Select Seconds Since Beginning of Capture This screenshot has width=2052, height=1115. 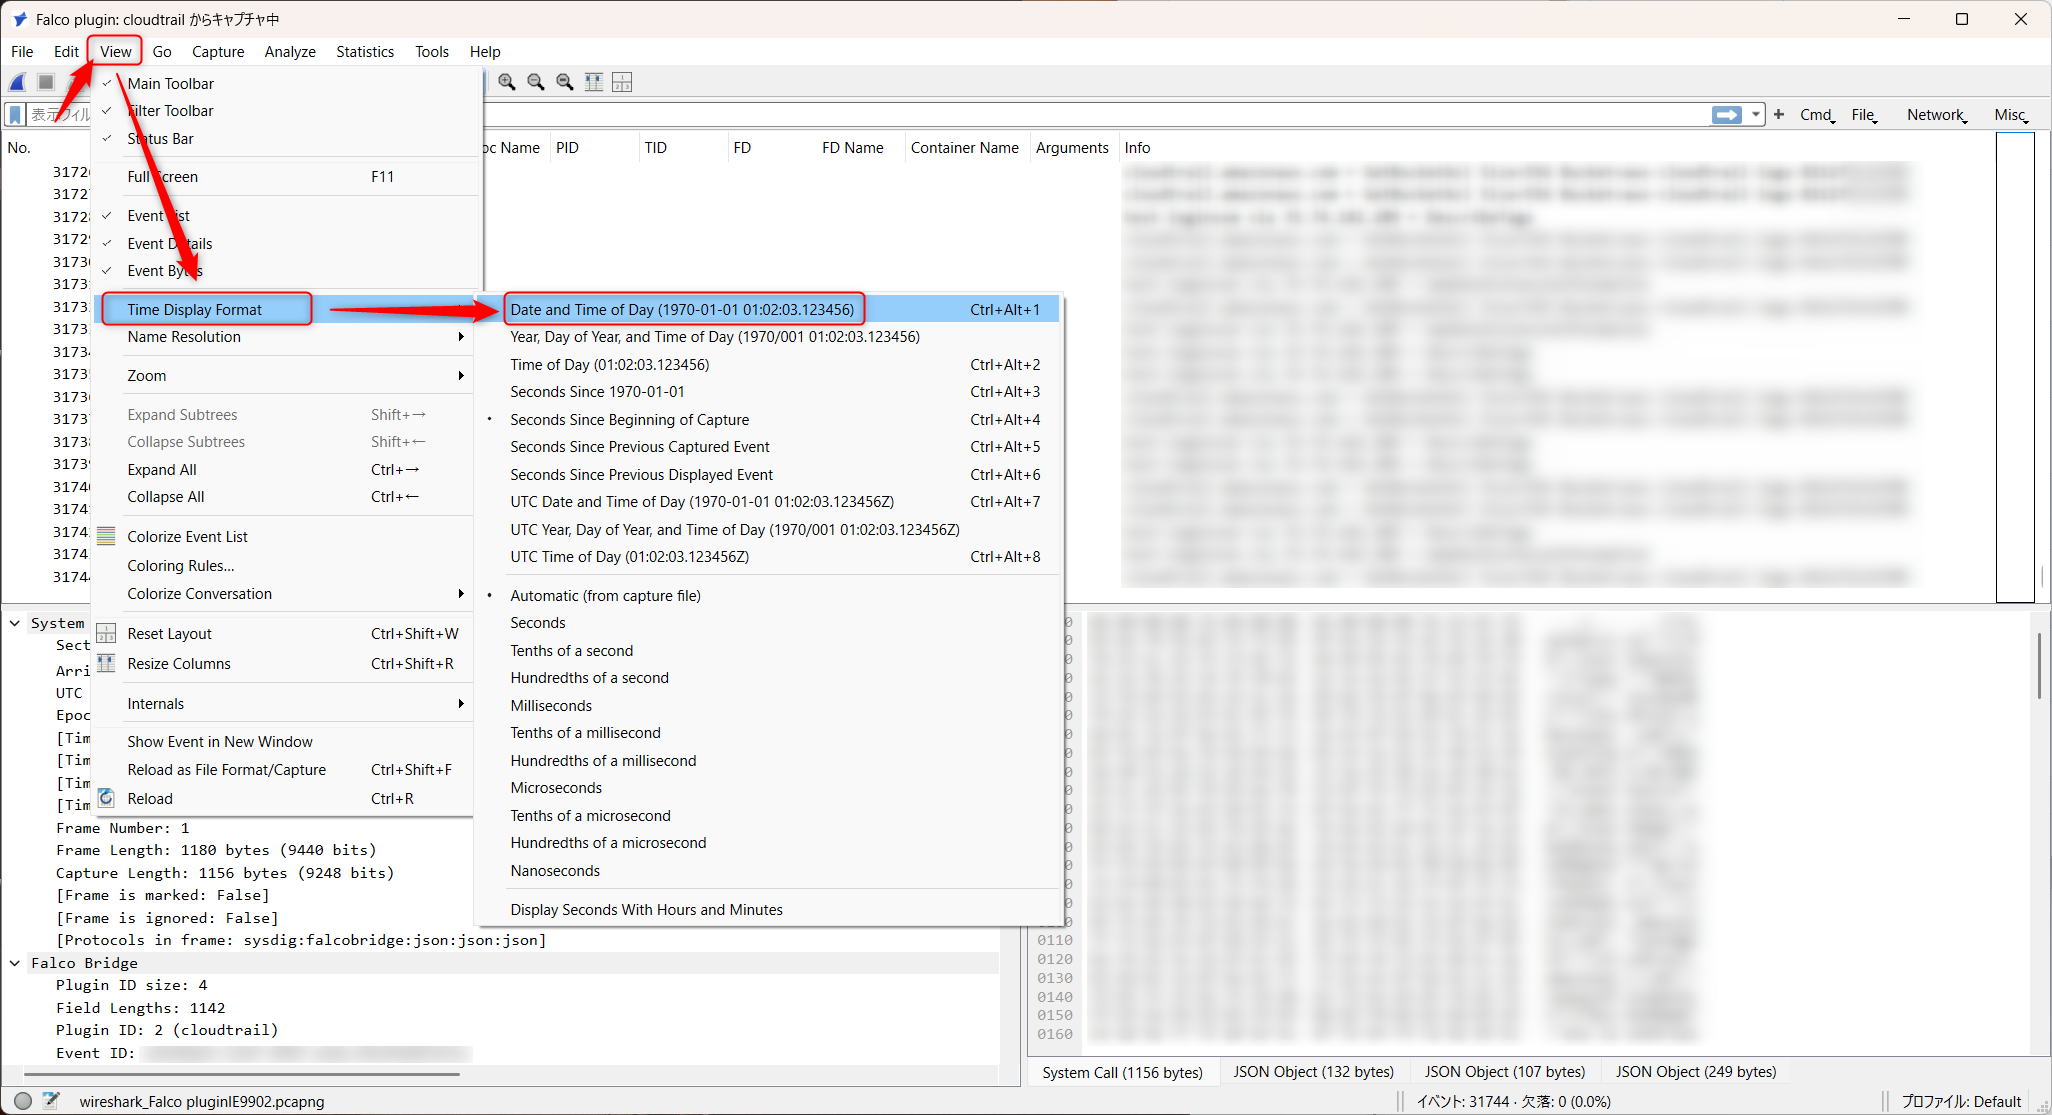[x=629, y=420]
